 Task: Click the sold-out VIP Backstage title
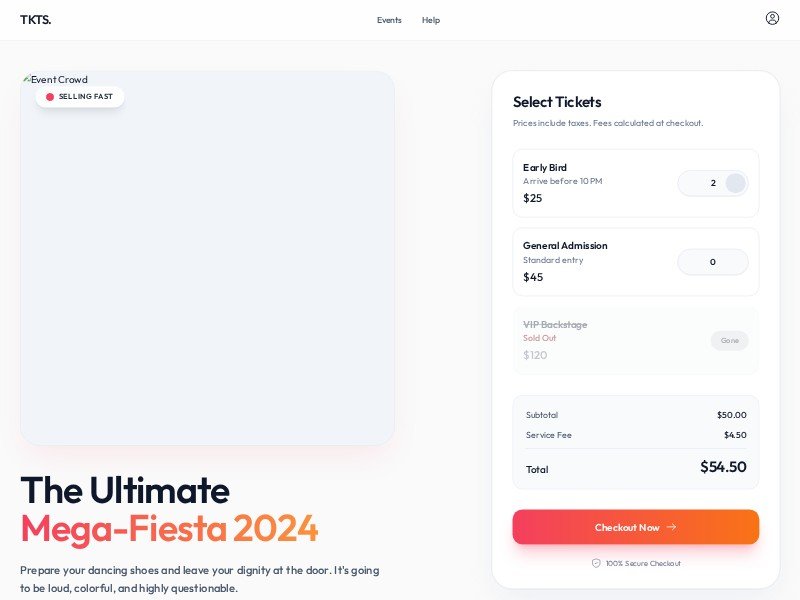point(555,324)
